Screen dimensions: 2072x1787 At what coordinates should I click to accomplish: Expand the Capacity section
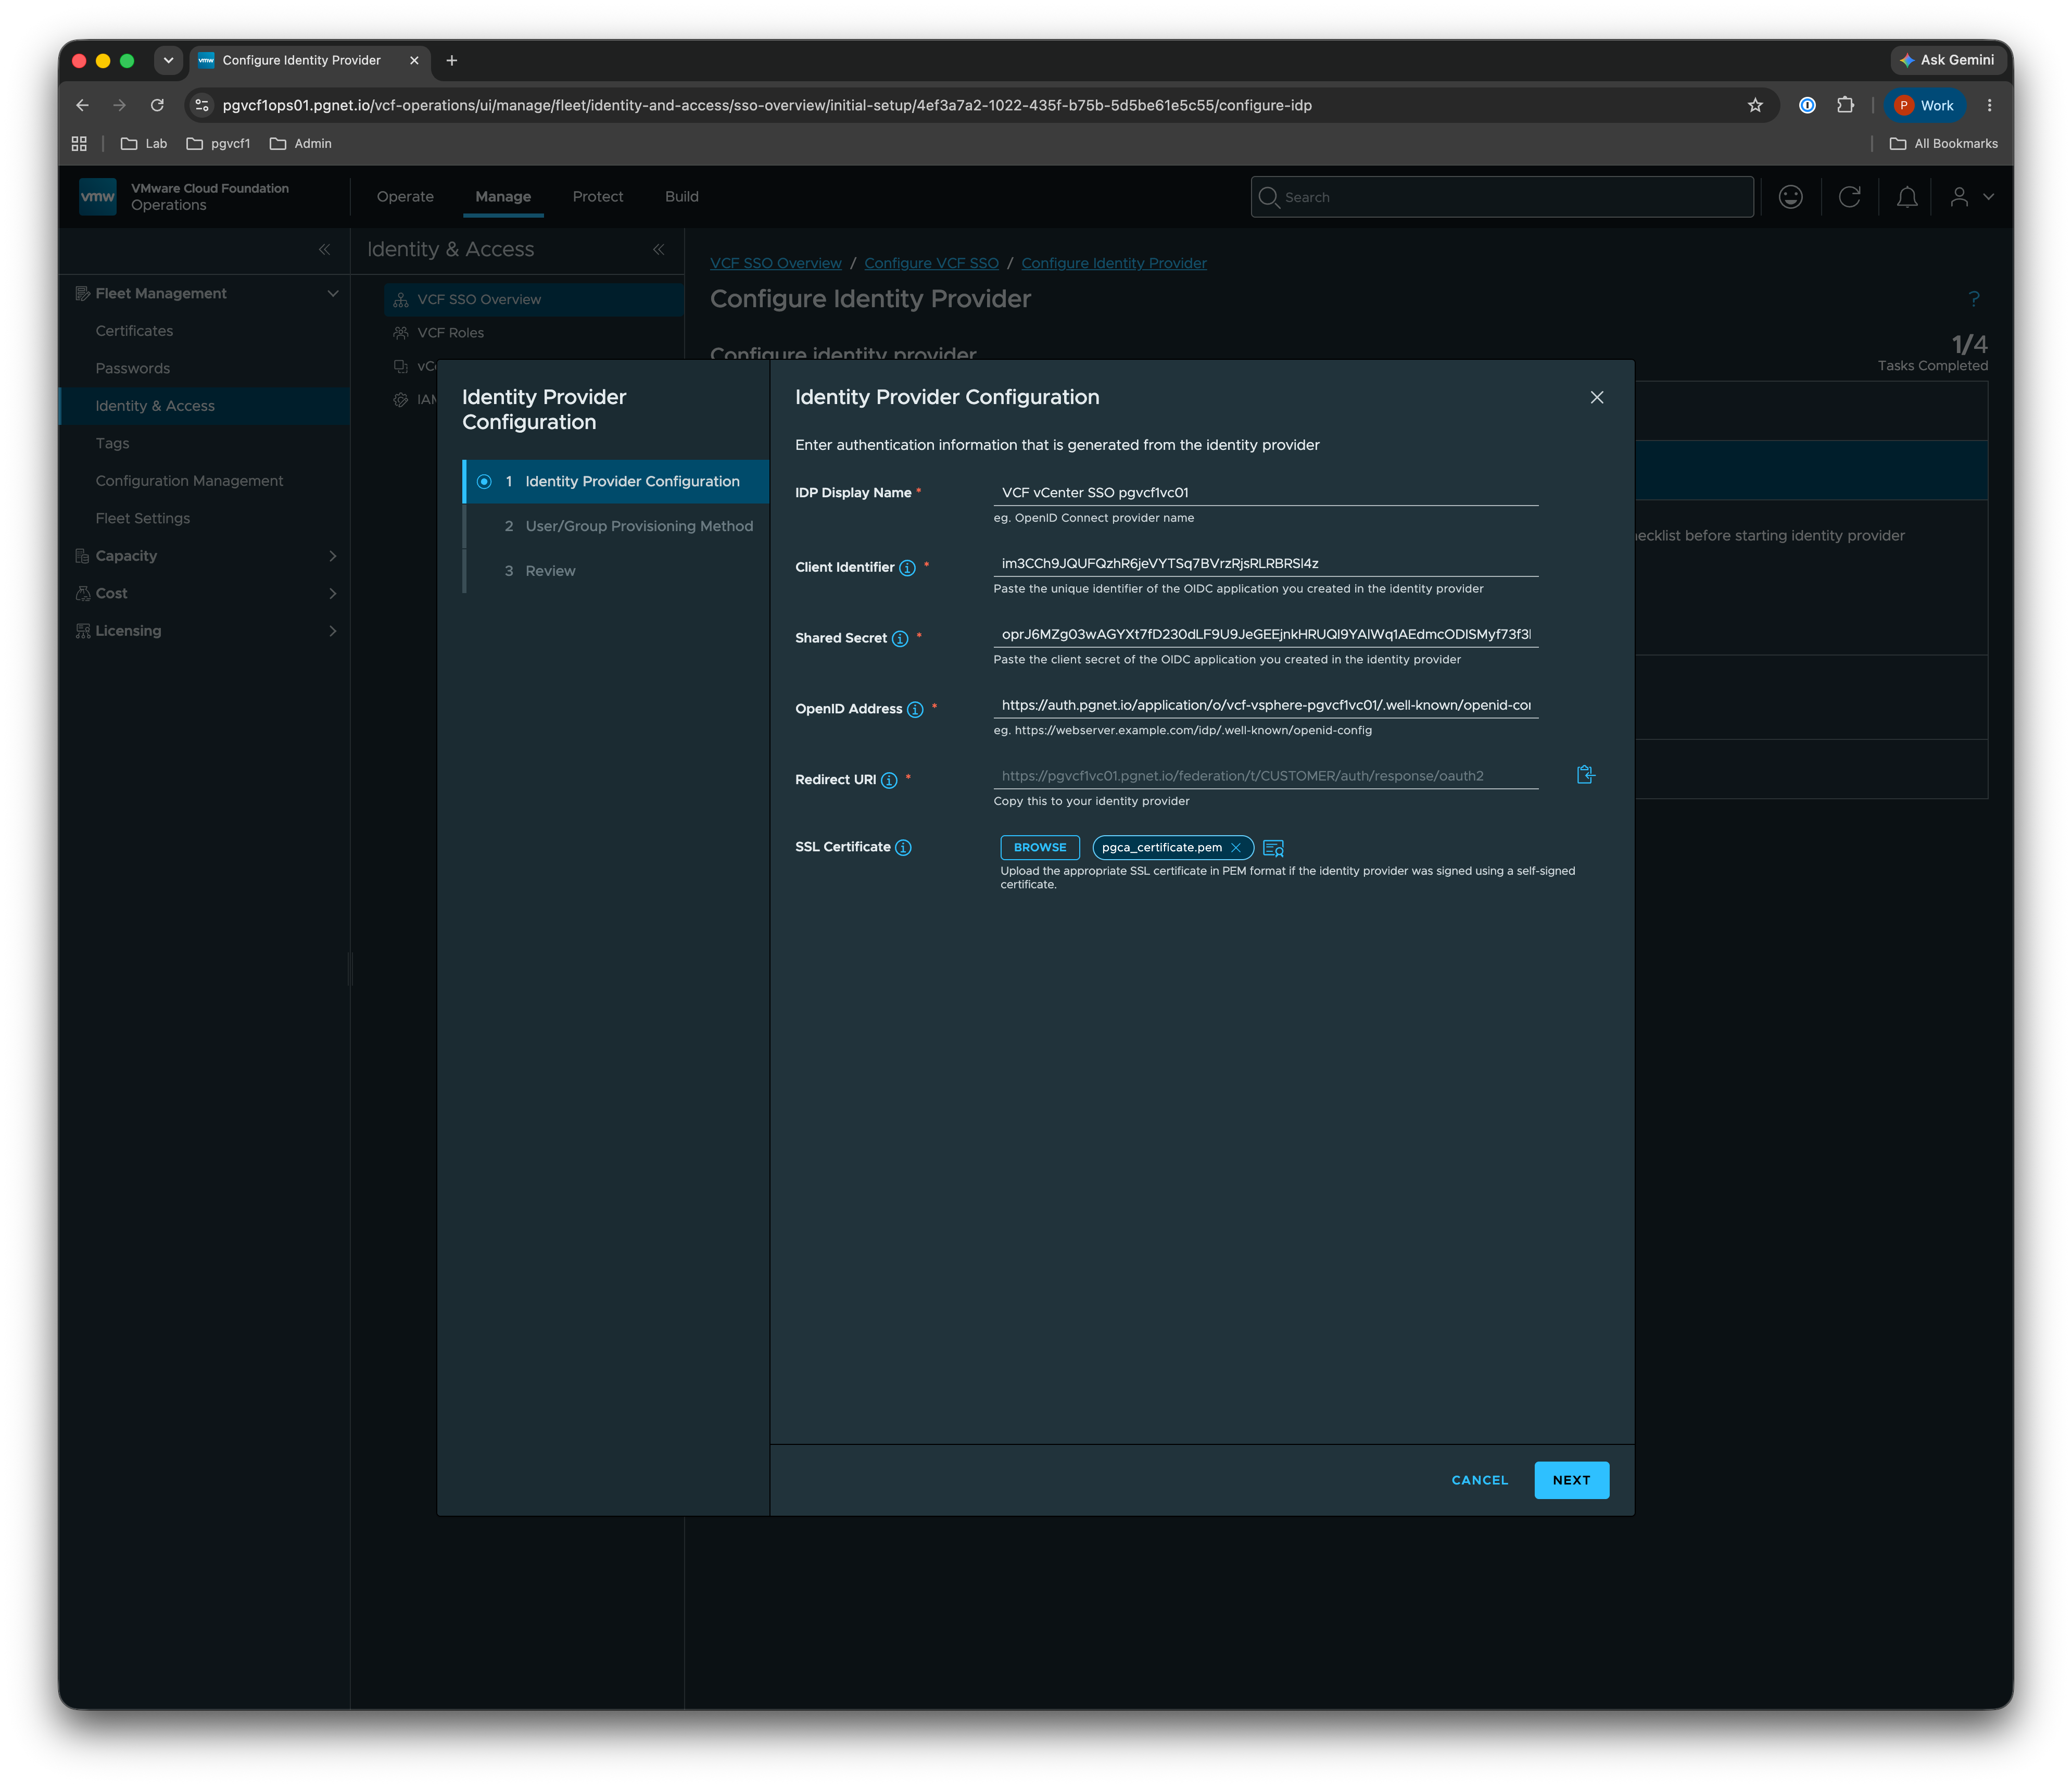333,556
